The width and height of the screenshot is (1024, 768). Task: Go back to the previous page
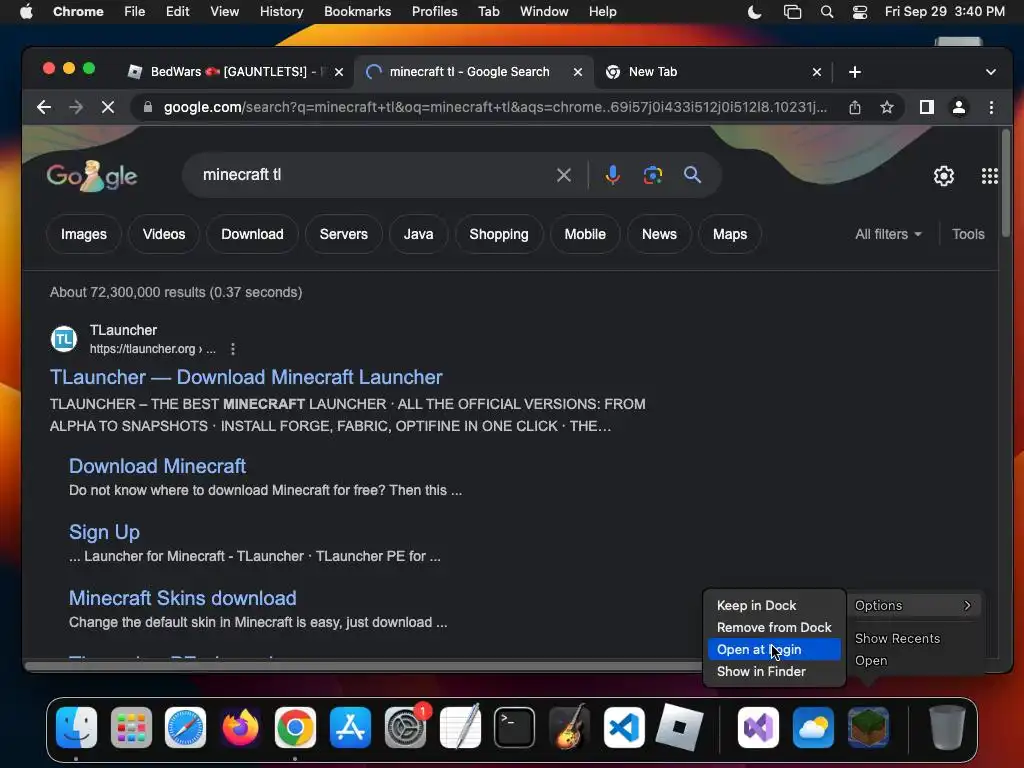44,107
